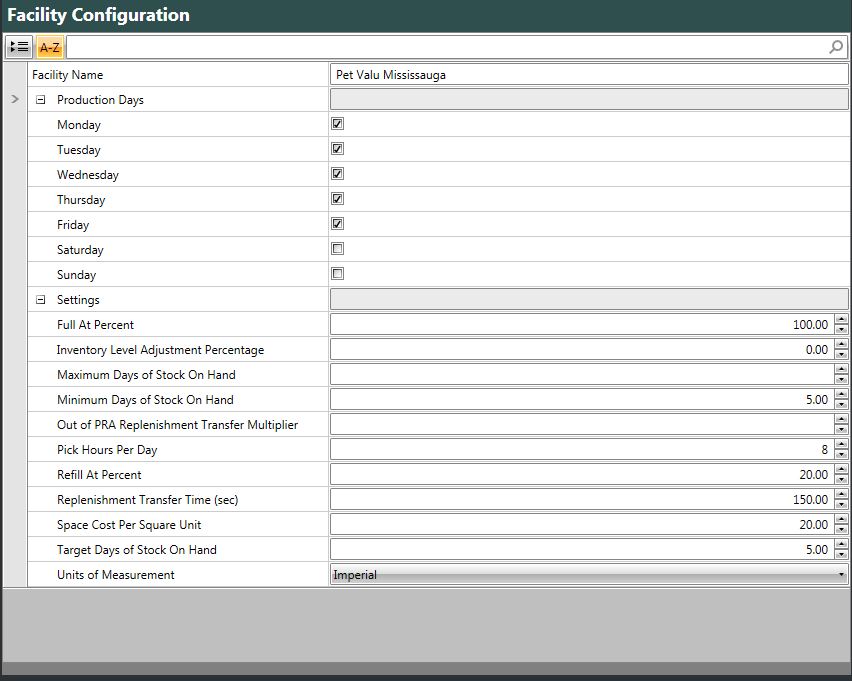Viewport: 852px width, 681px height.
Task: Decrease Refill At Percent value
Action: 841,480
